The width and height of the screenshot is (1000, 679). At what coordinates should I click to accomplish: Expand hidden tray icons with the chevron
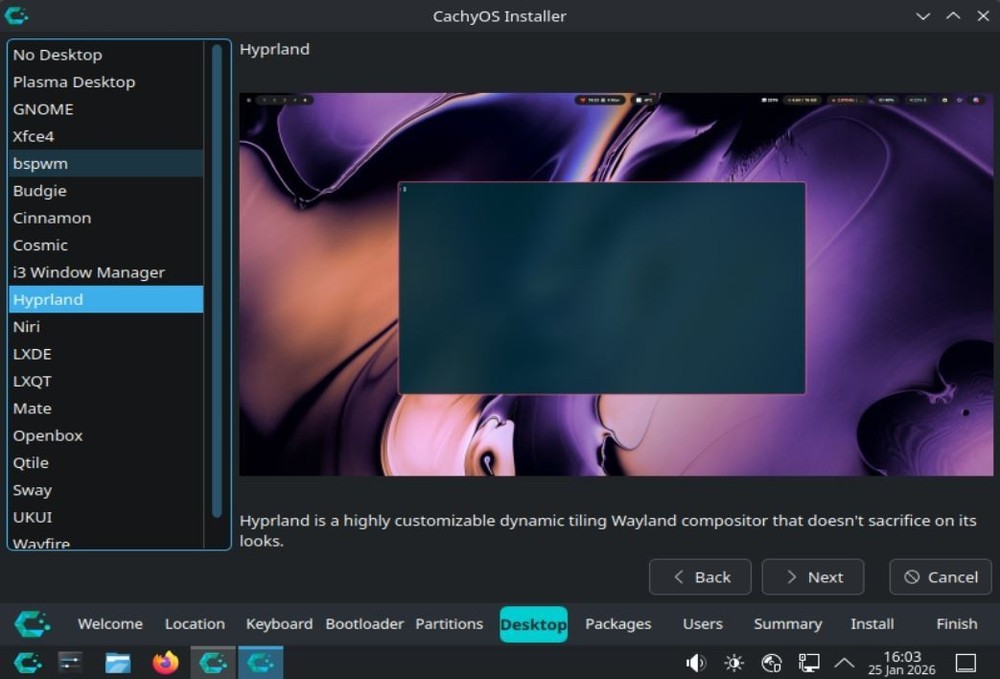[843, 662]
